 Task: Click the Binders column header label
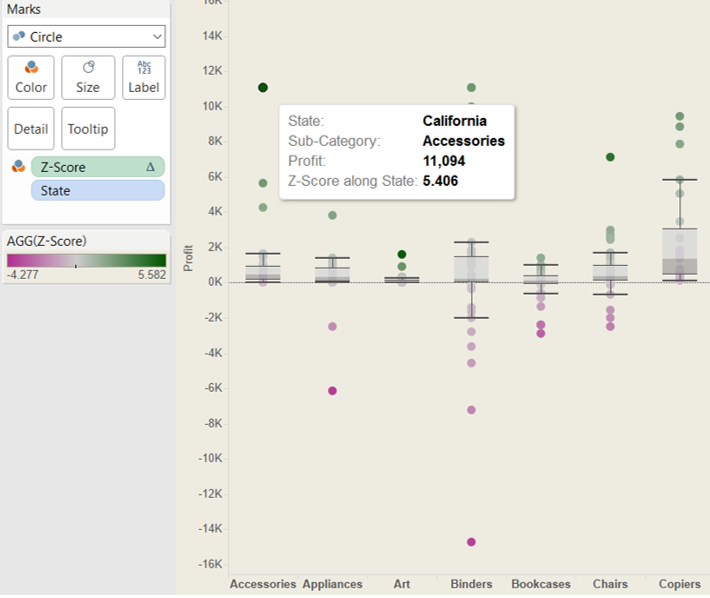click(471, 584)
